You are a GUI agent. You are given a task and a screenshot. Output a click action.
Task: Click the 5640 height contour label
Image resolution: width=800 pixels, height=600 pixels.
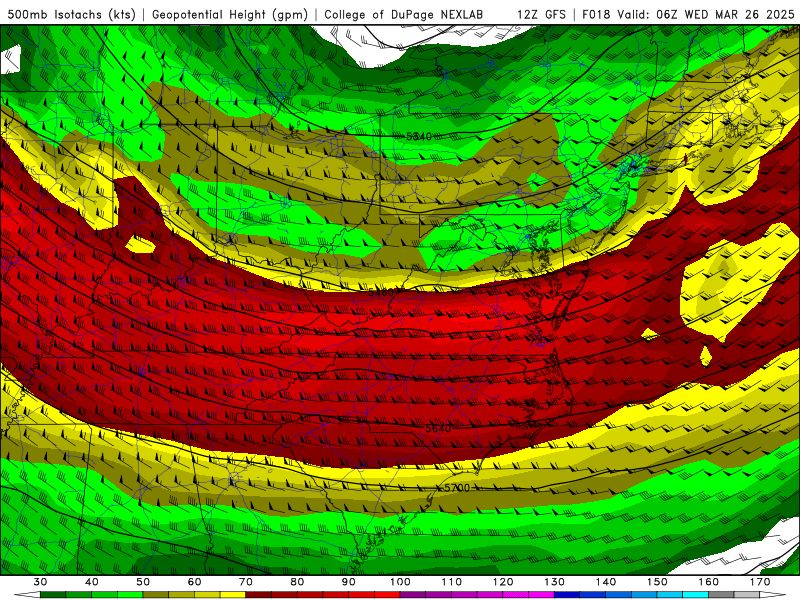click(438, 428)
